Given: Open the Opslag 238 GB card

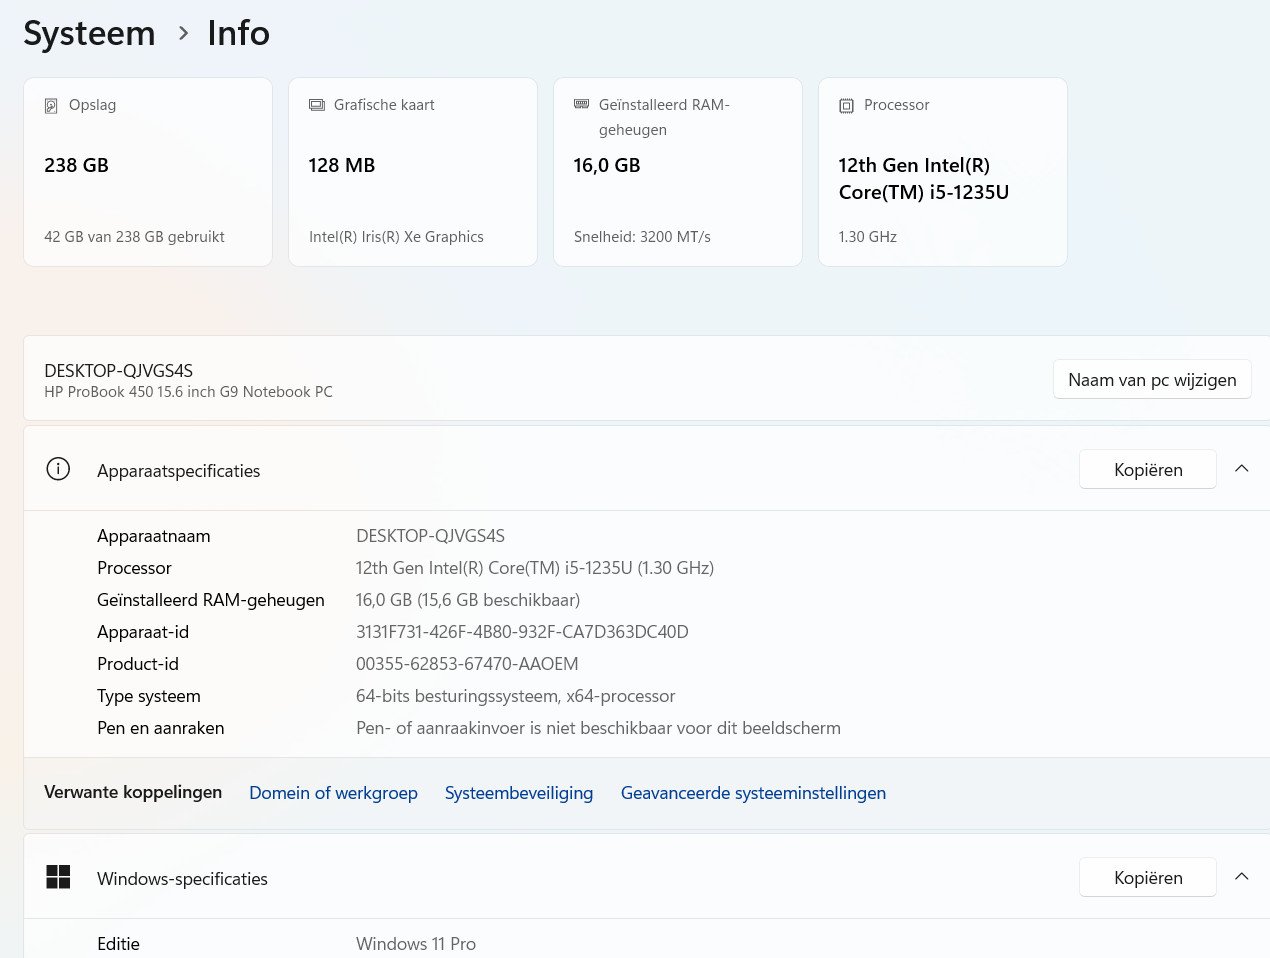Looking at the screenshot, I should 148,172.
